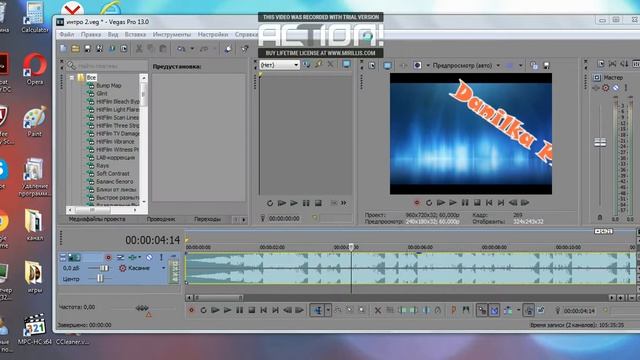Open Paint desktop shortcut

35,122
